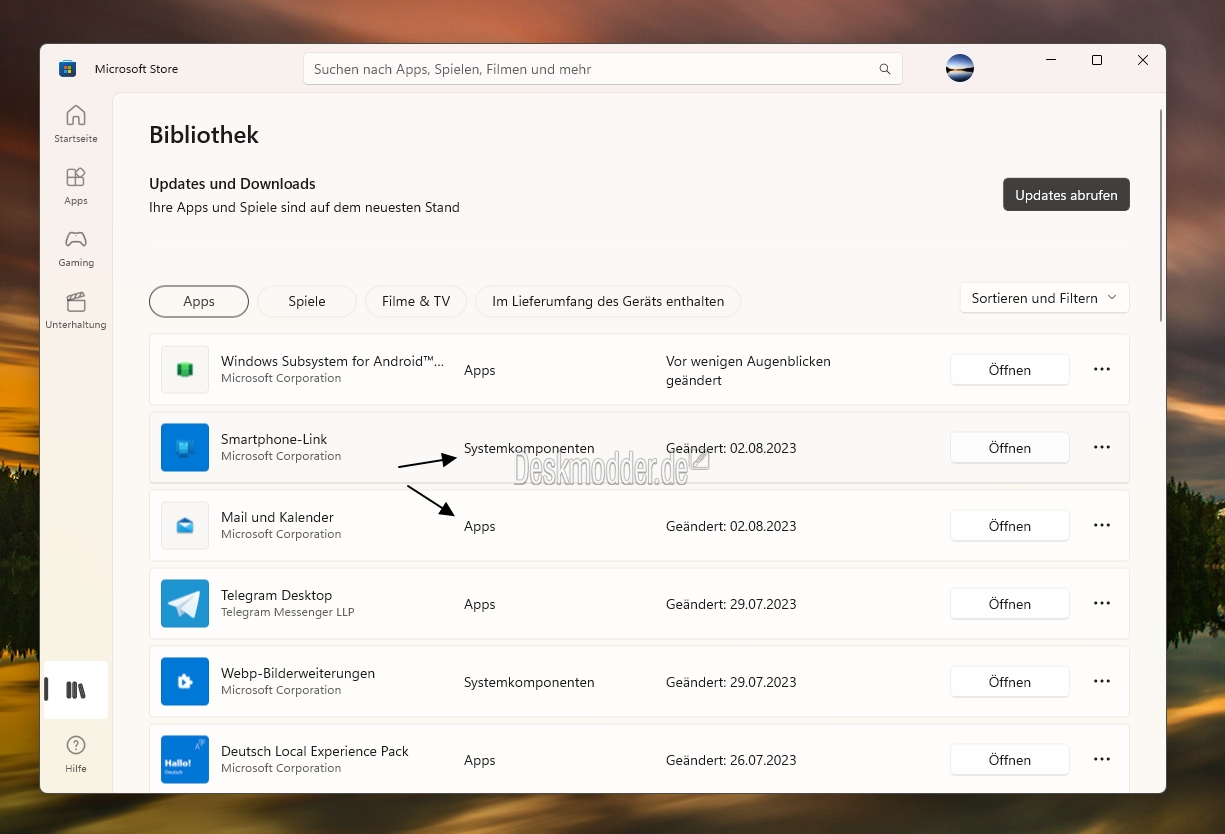Click the search magnifier icon
This screenshot has width=1225, height=834.
885,69
